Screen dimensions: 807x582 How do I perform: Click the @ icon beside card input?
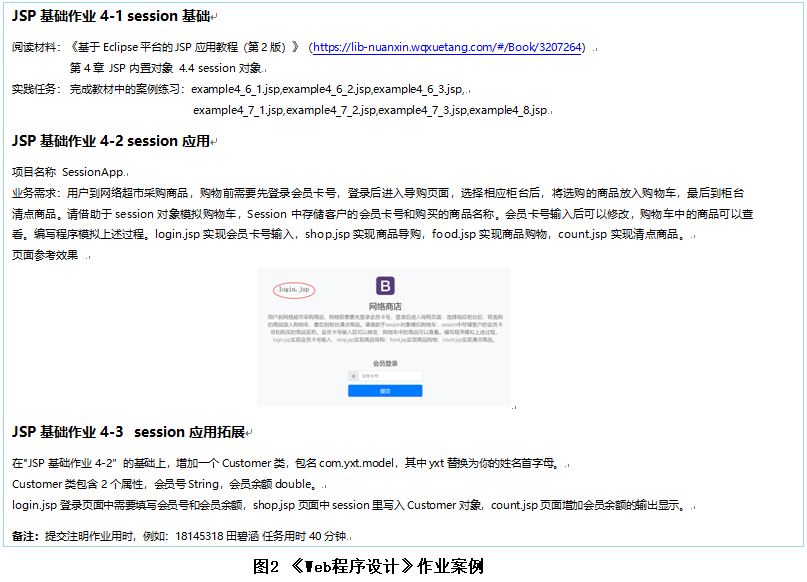point(352,376)
